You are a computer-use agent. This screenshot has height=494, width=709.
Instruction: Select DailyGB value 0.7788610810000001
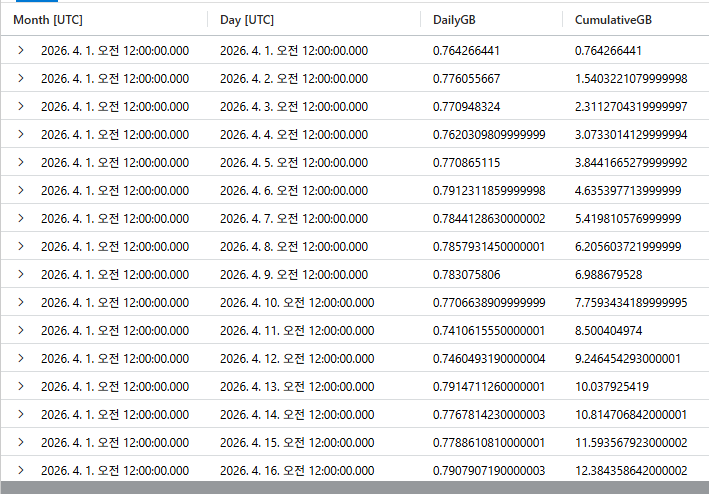(x=489, y=443)
